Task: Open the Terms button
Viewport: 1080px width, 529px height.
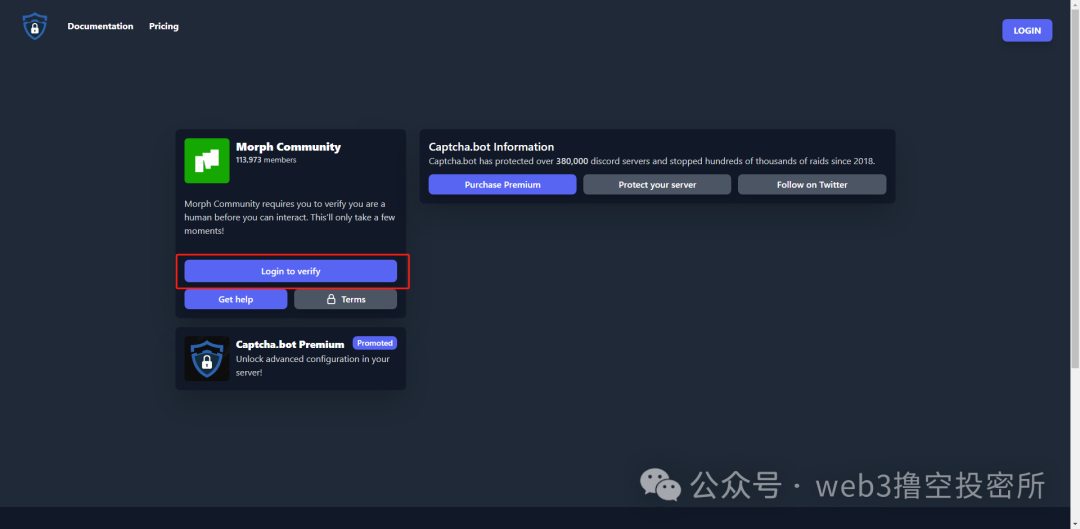Action: pyautogui.click(x=345, y=300)
